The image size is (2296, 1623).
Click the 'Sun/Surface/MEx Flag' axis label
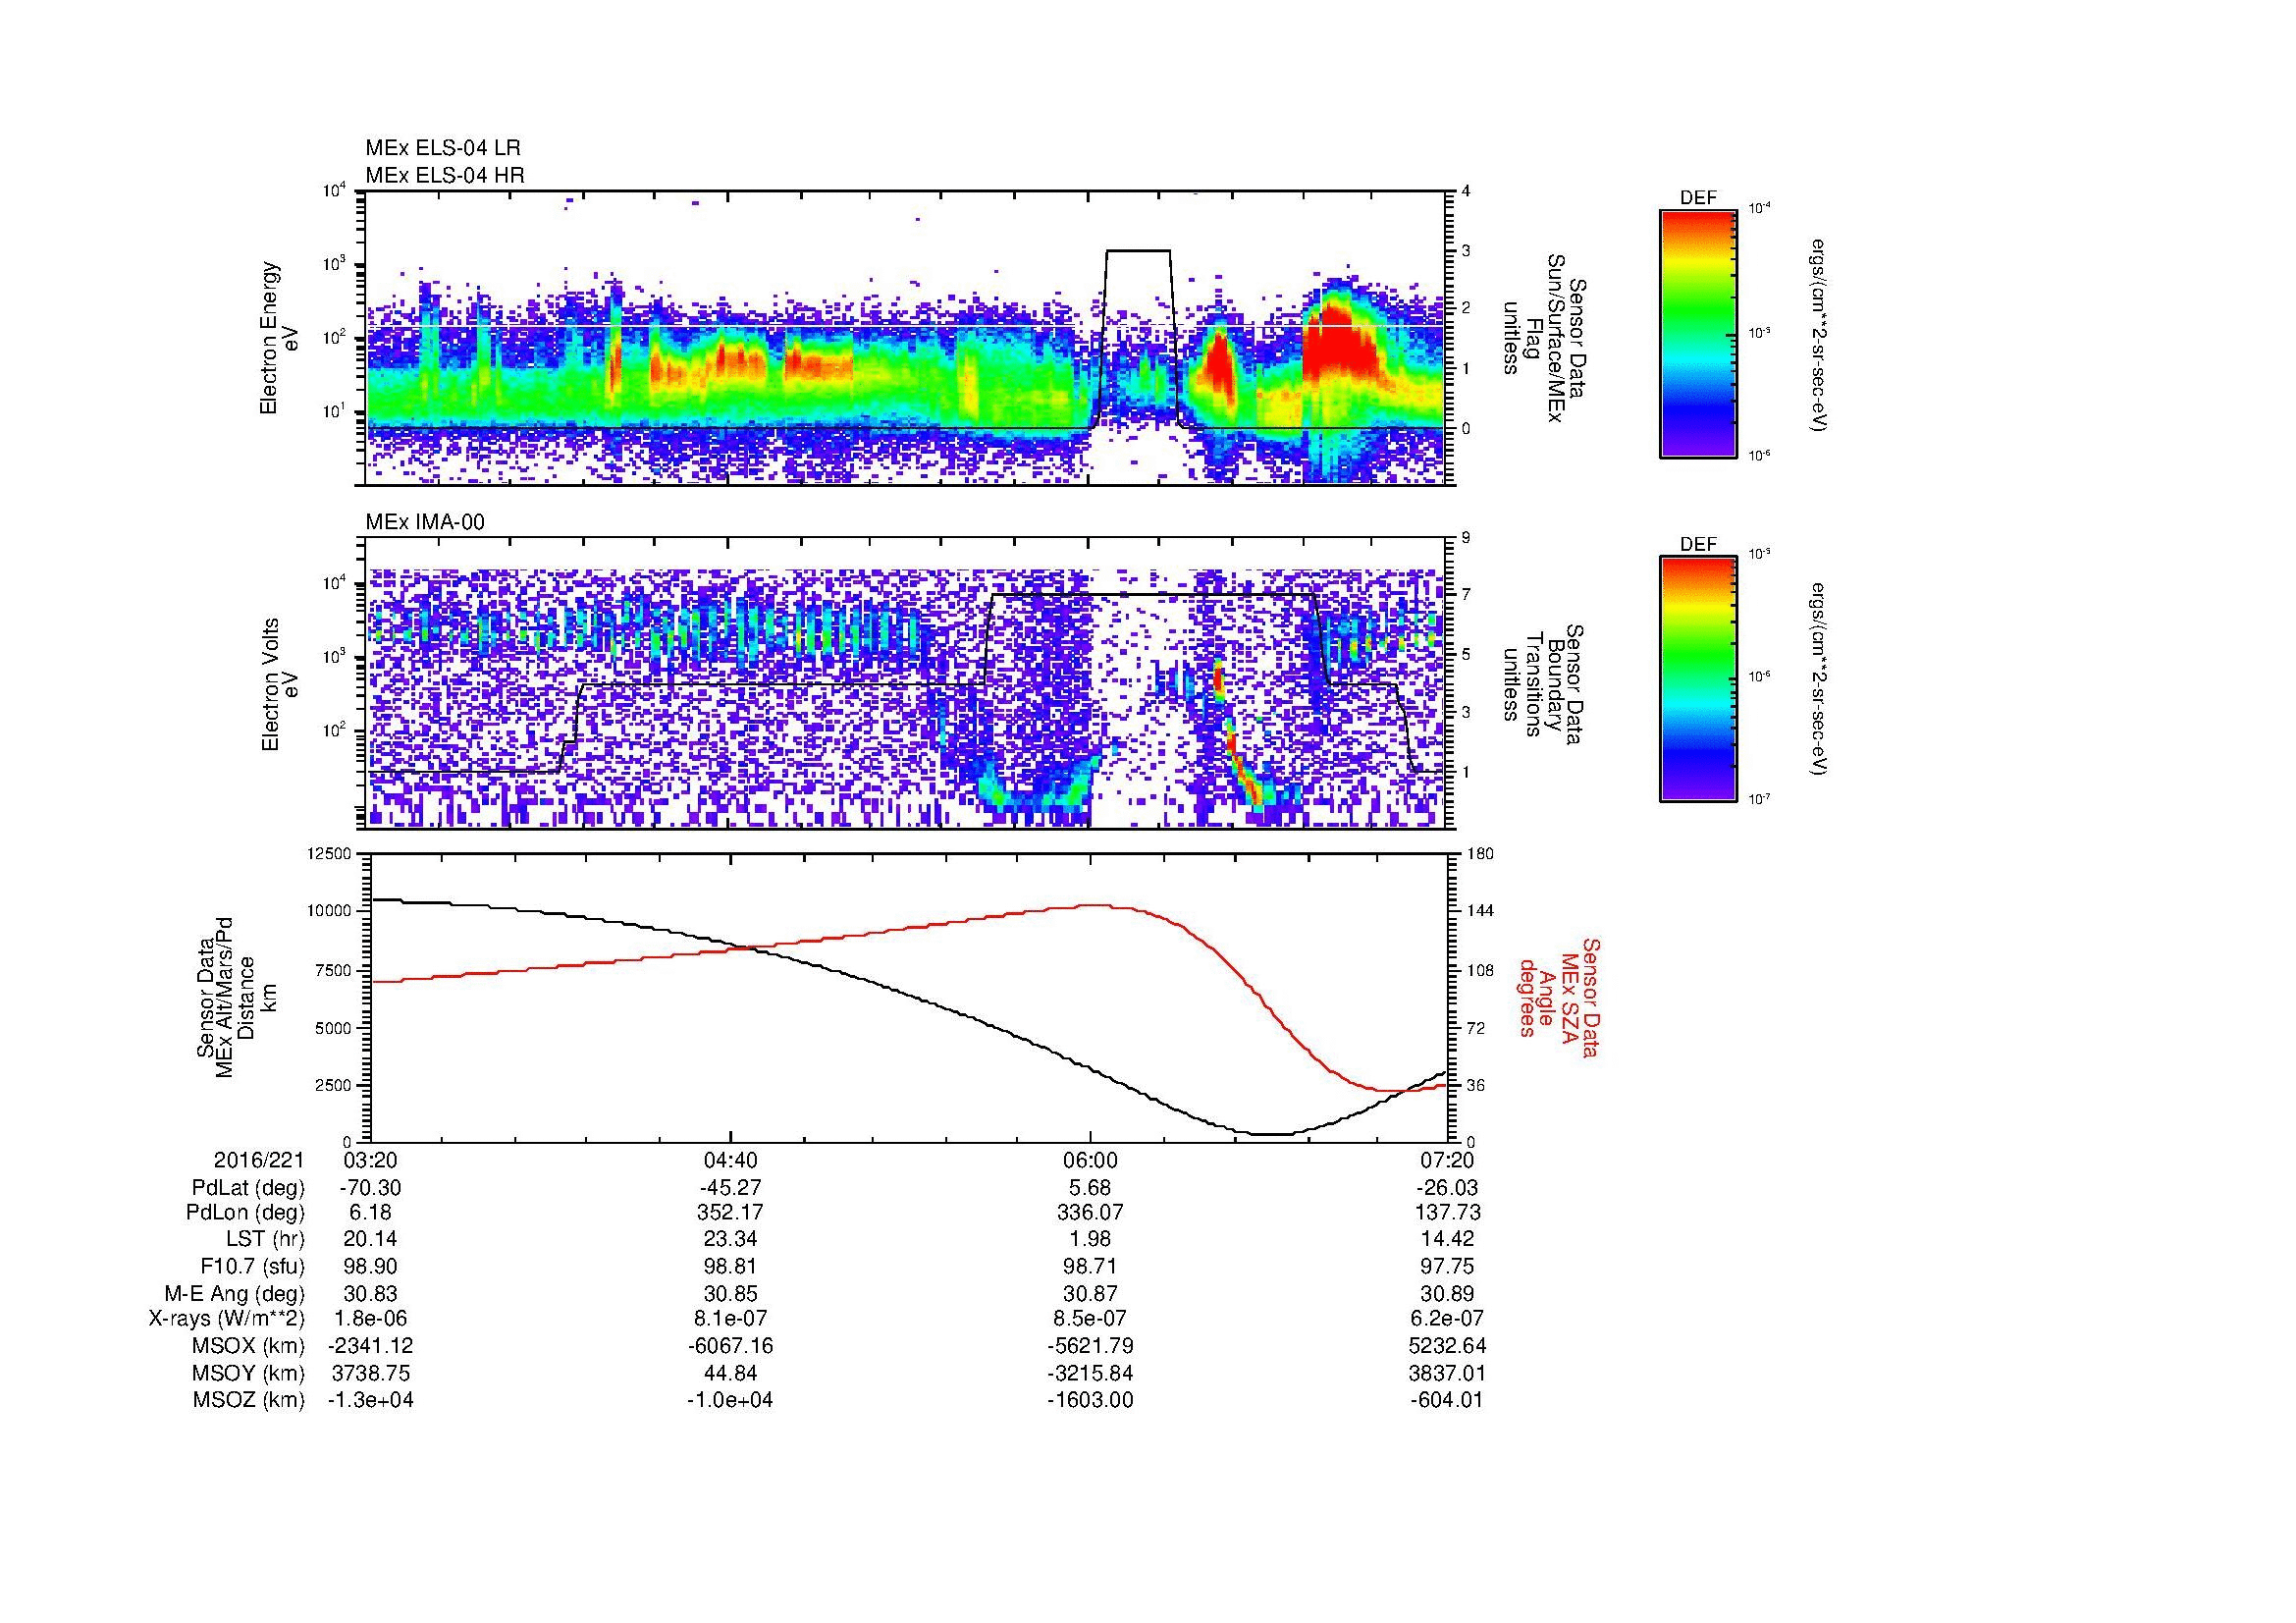pos(1545,338)
